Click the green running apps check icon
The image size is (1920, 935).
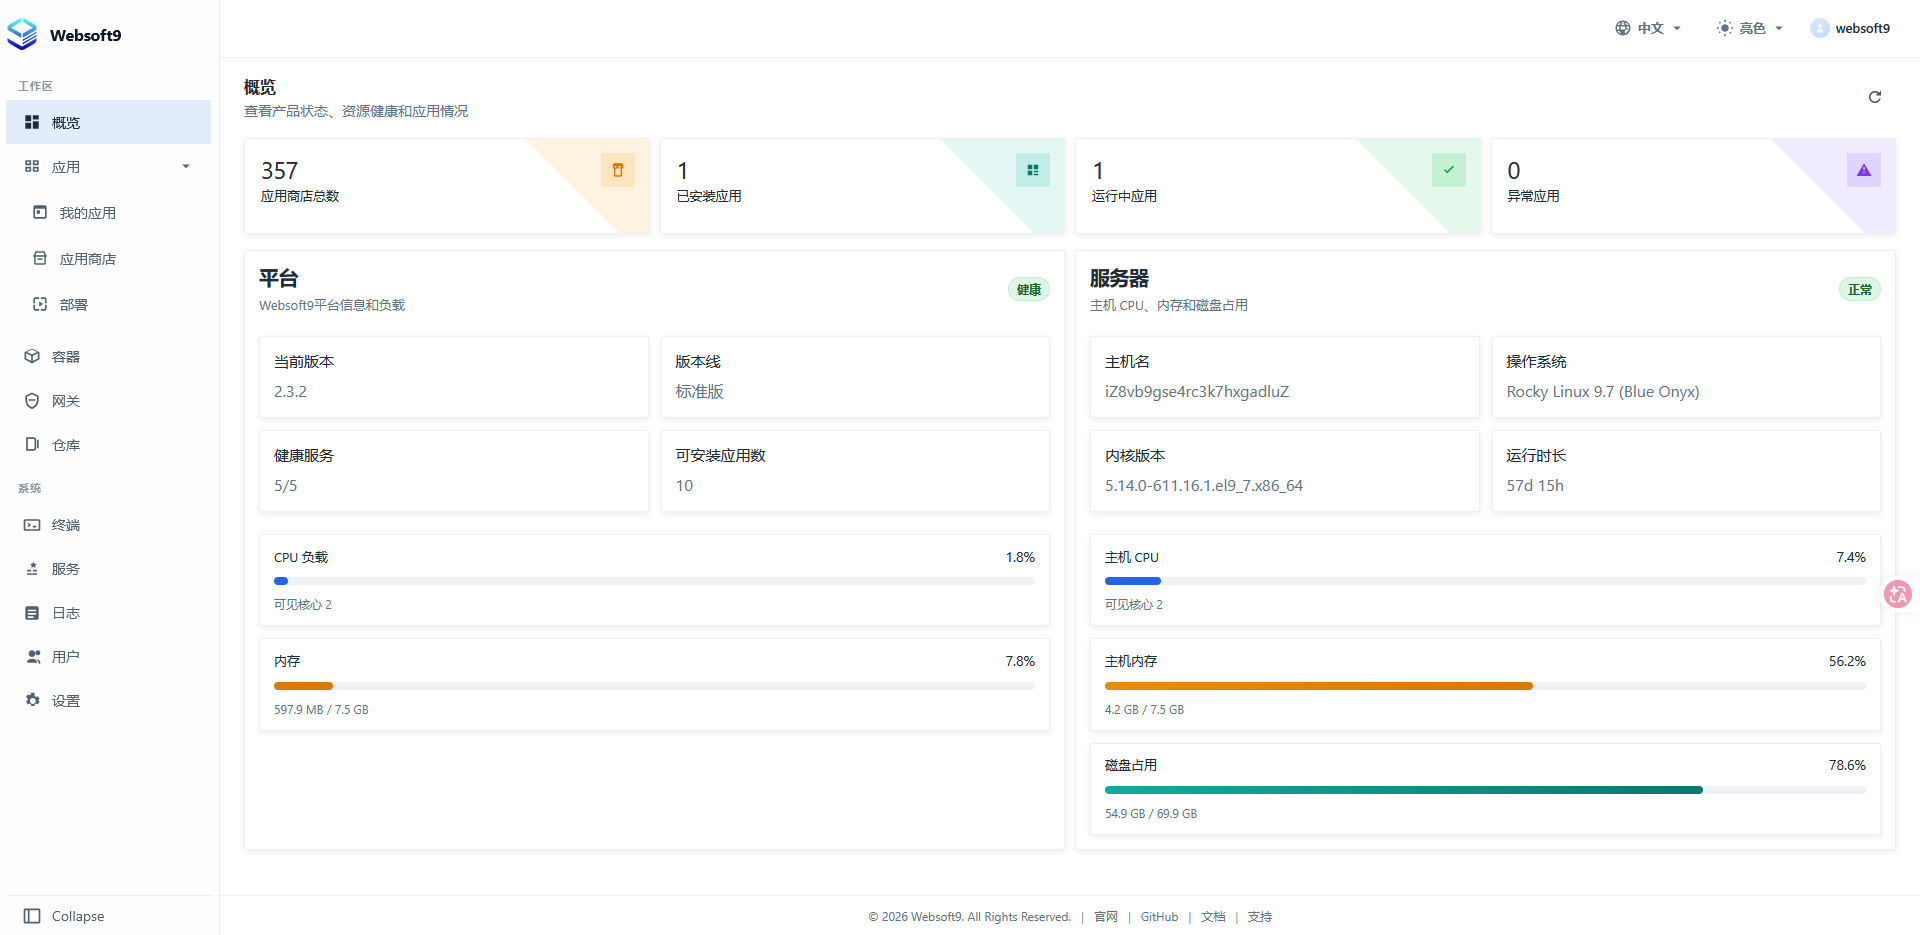(1449, 170)
